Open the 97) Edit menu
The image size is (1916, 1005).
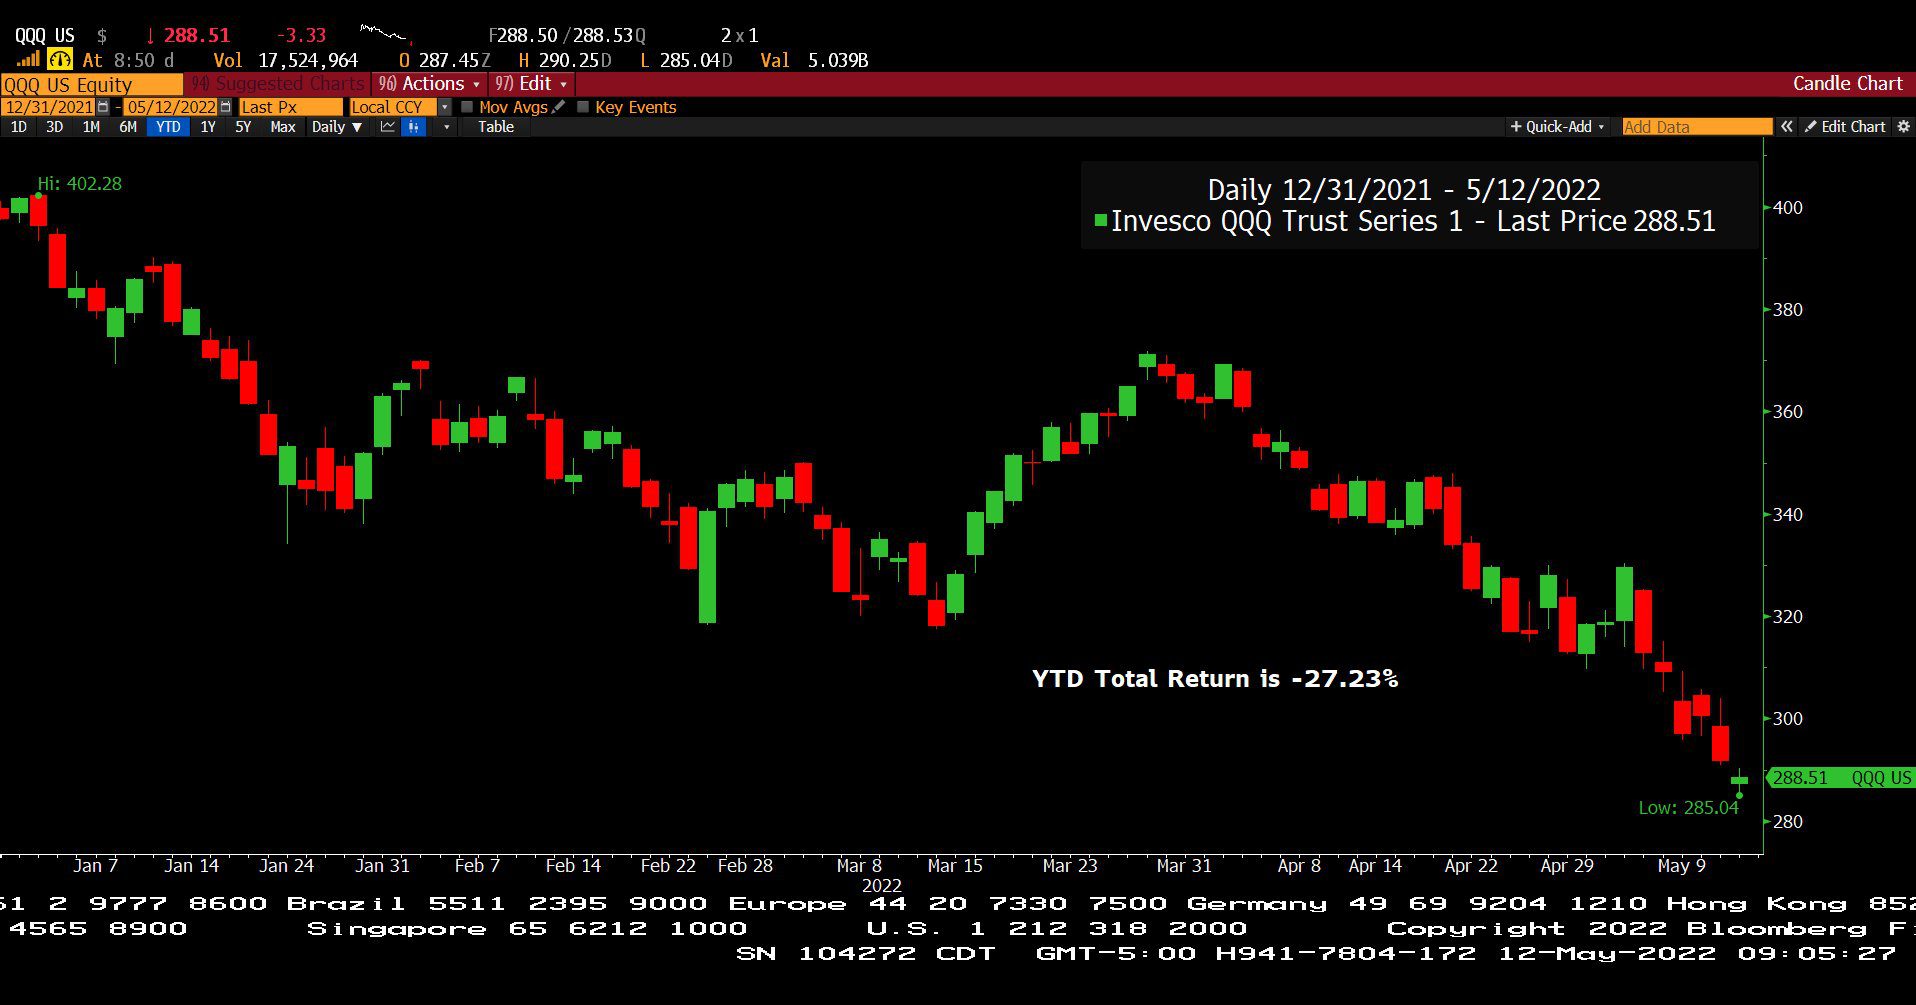coord(531,84)
